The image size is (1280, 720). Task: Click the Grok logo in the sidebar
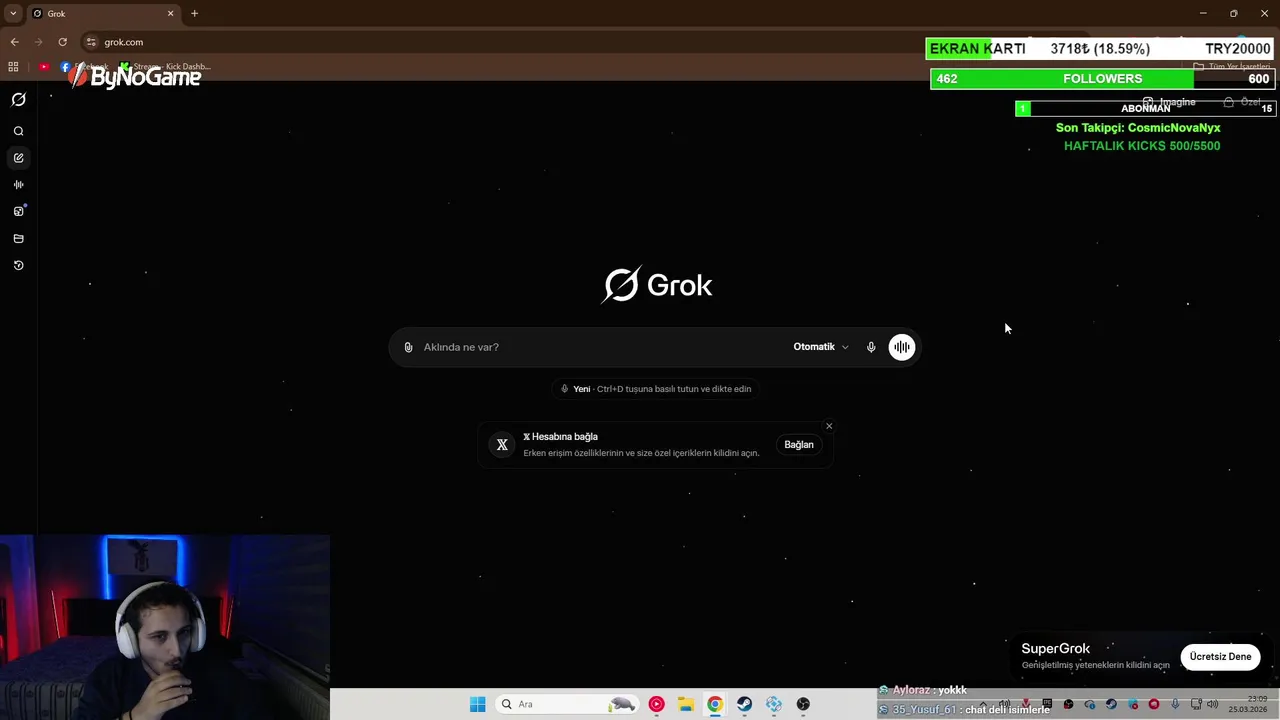coord(18,99)
